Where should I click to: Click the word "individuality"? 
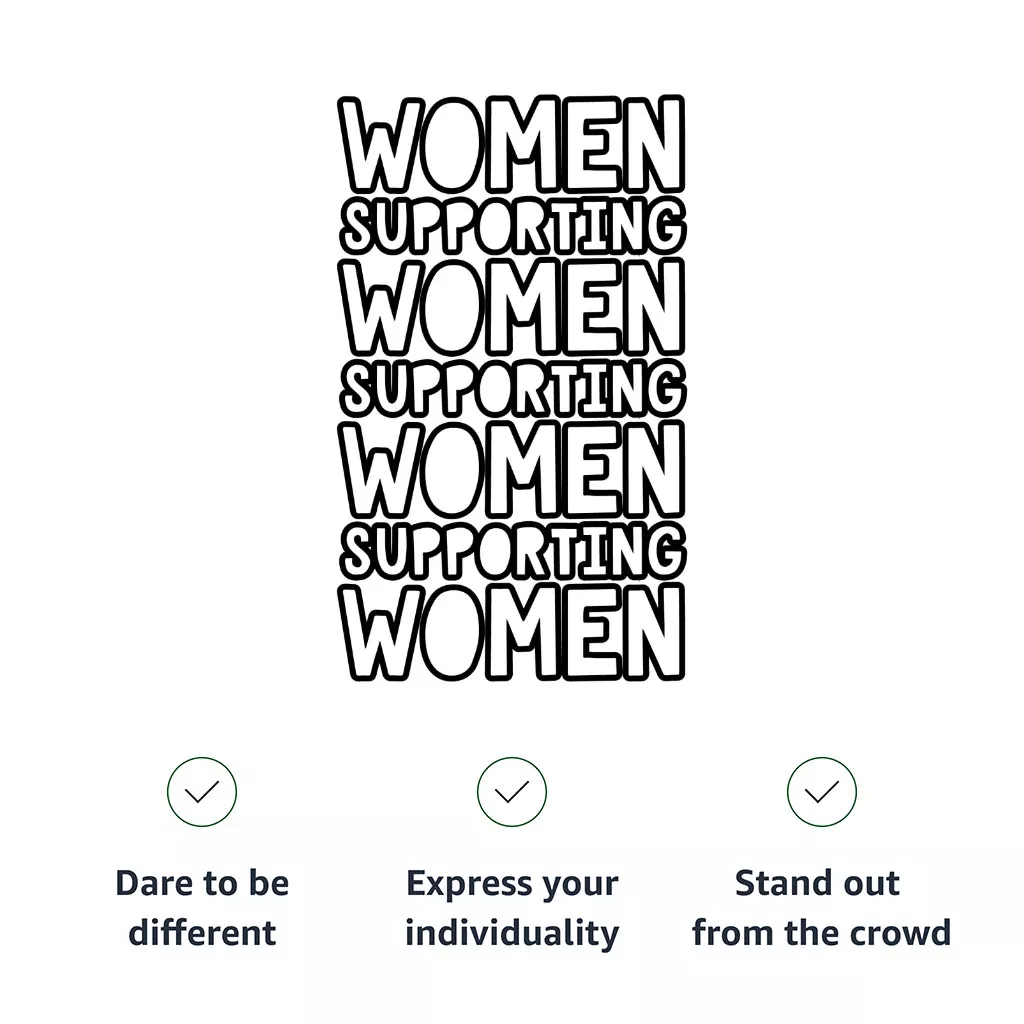512,934
